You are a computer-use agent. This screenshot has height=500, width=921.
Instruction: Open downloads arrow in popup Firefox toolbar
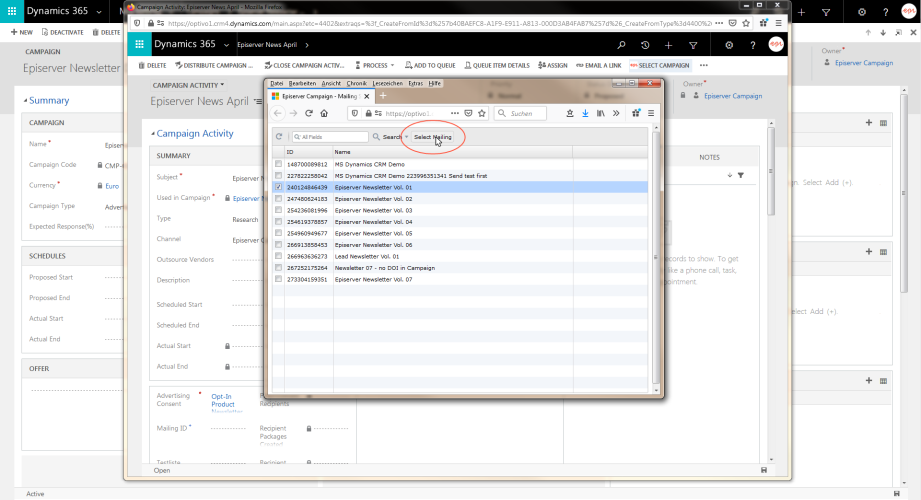tap(585, 113)
